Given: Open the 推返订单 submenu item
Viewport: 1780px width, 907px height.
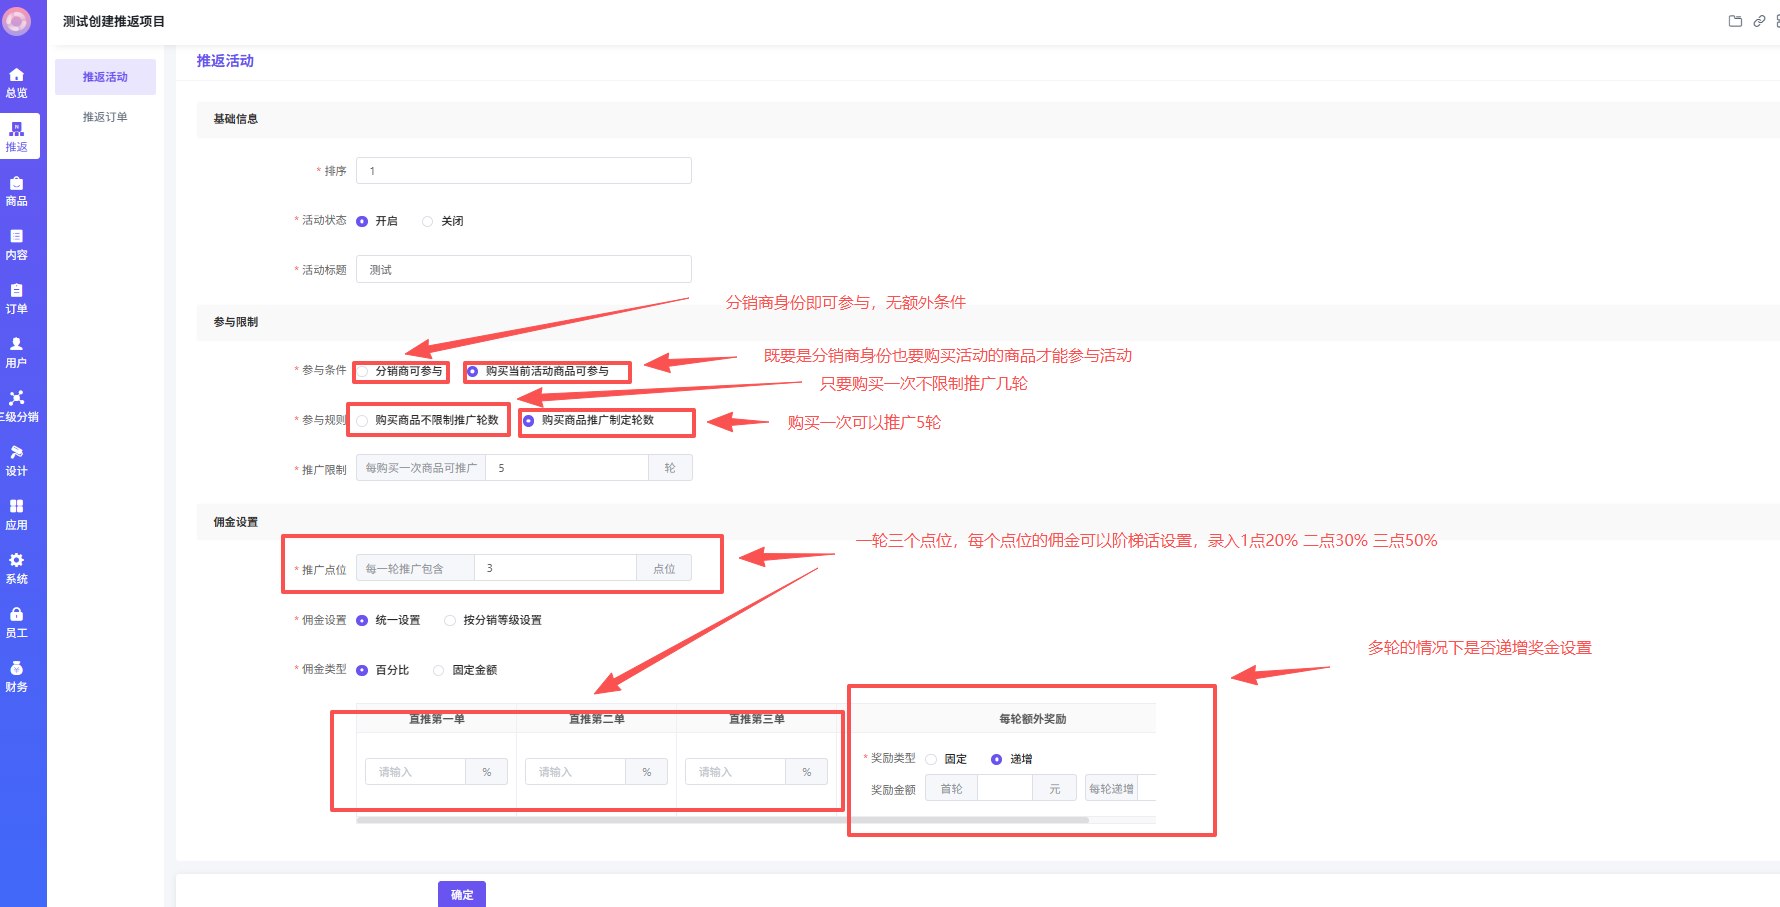Looking at the screenshot, I should (105, 117).
